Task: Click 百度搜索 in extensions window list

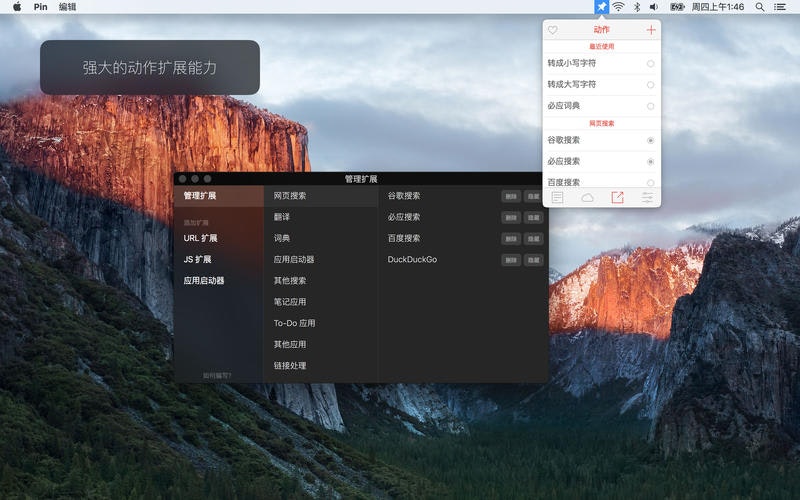Action: tap(404, 238)
